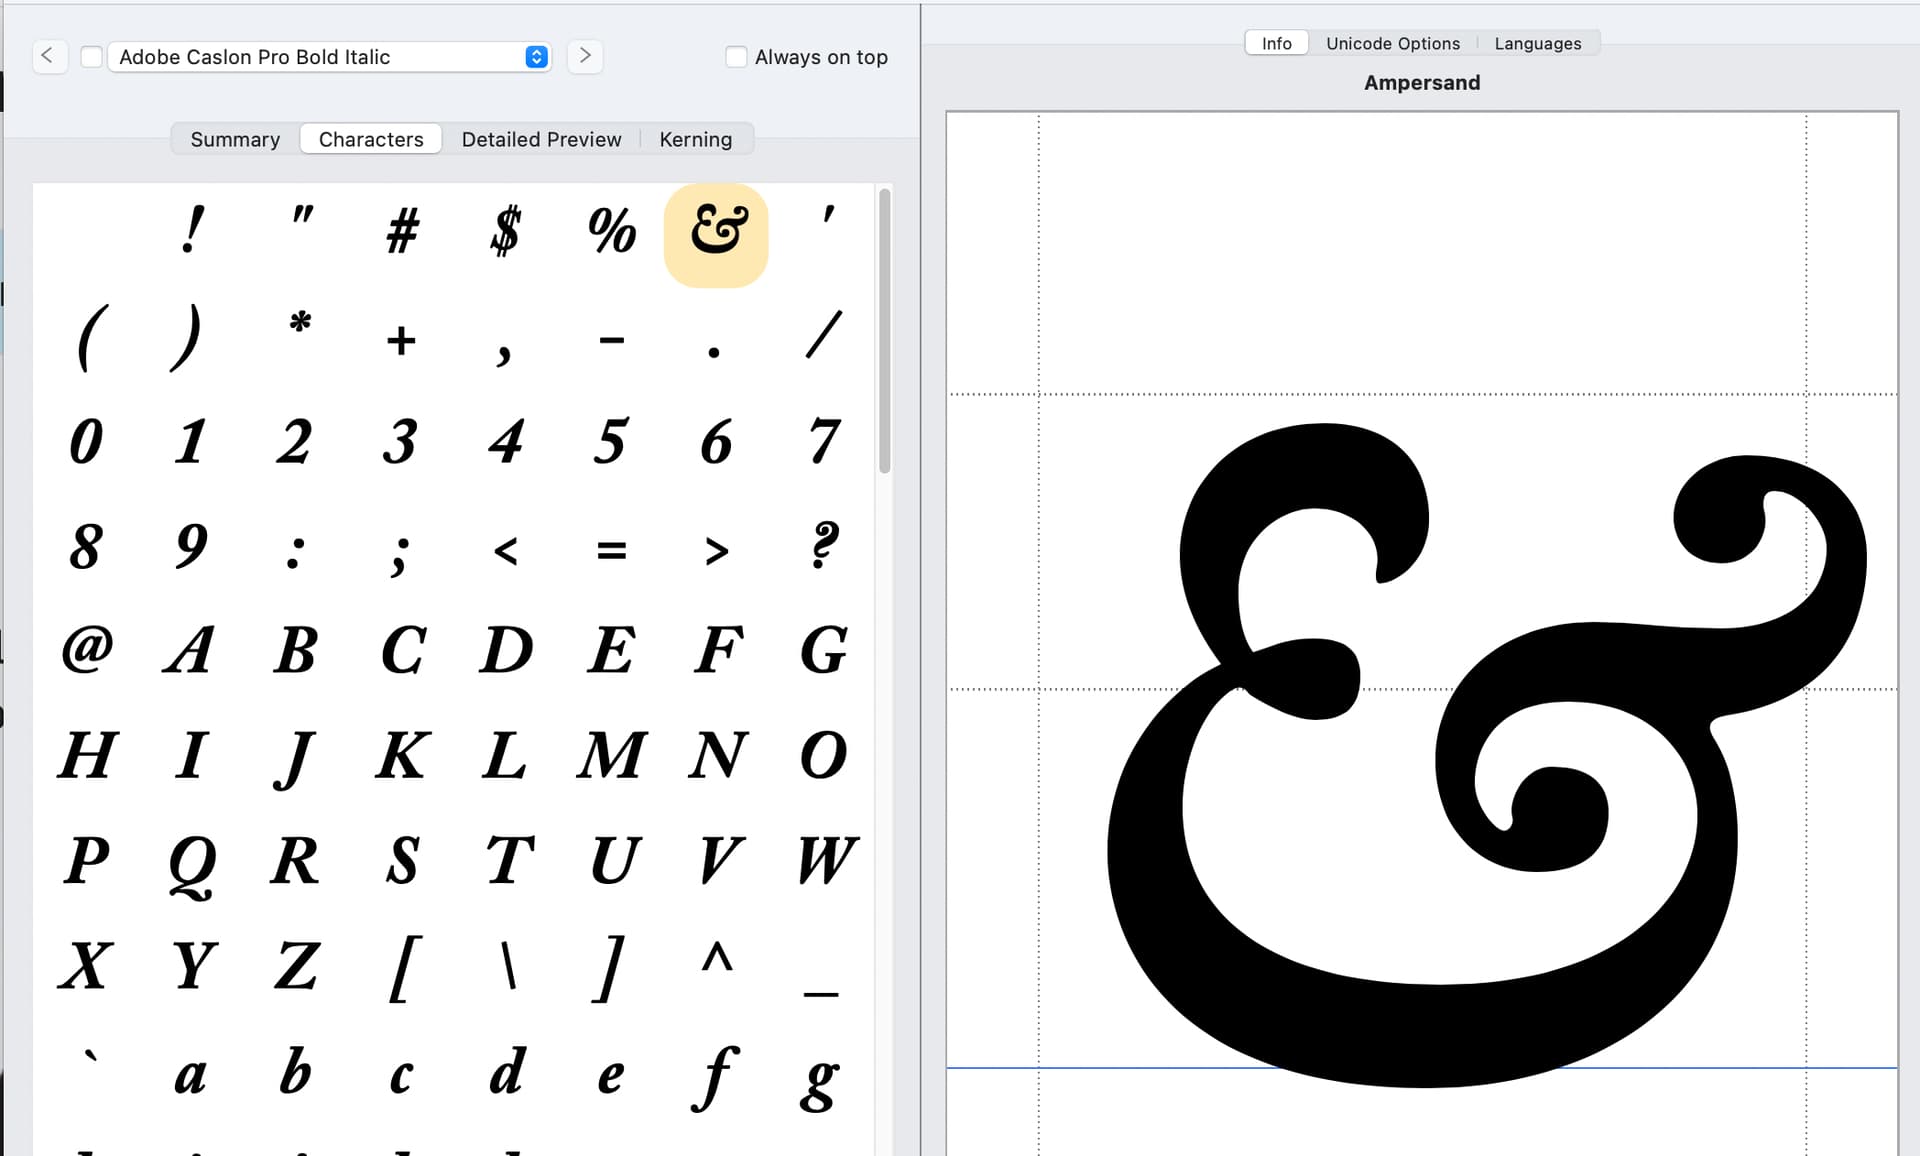Open the Adobe Caslon Pro Bold Italic font dropdown

coord(536,57)
